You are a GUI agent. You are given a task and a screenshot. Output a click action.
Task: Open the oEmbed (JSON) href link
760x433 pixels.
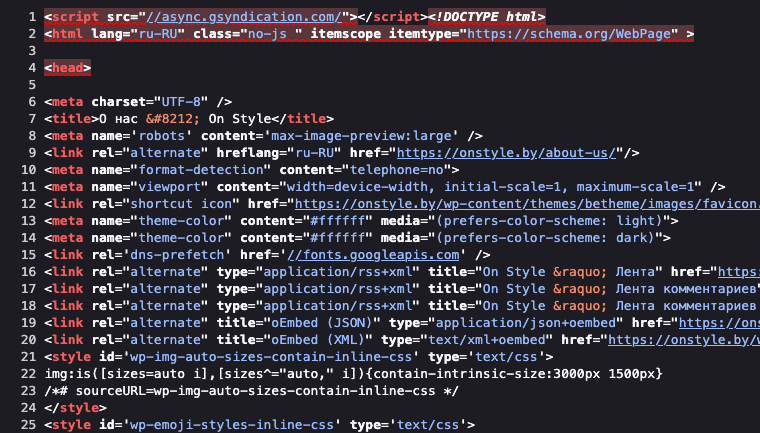[x=718, y=323]
